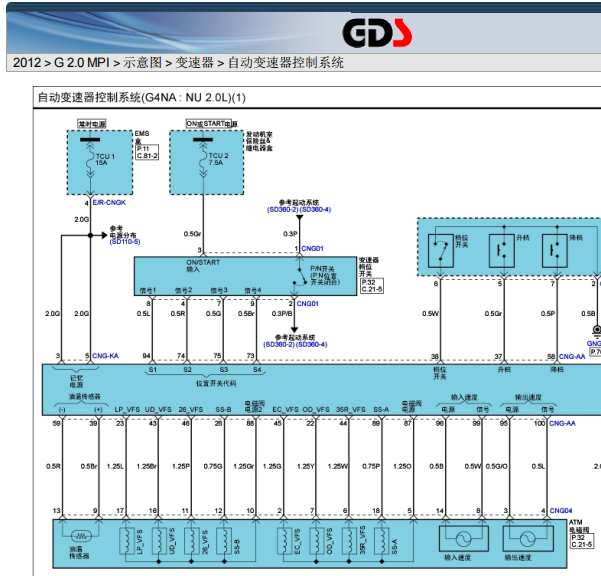Click the 降档 push switch symbol
The width and height of the screenshot is (601, 576).
[555, 251]
